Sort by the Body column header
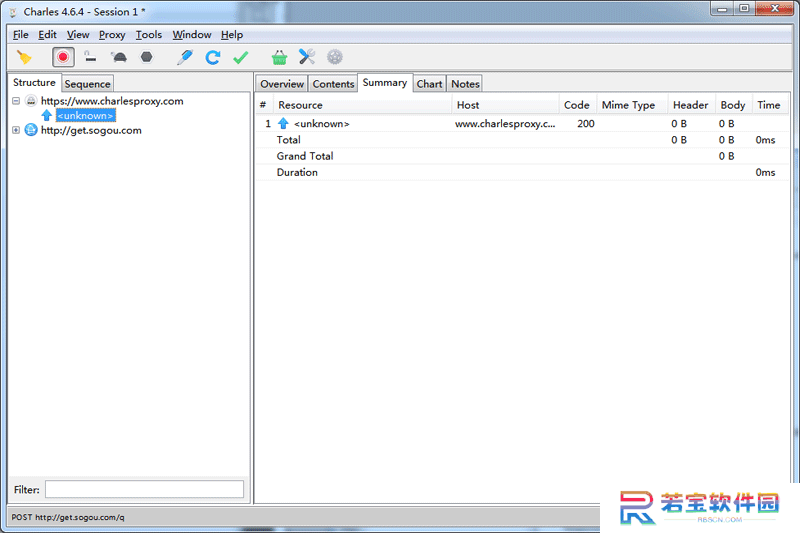 click(733, 105)
